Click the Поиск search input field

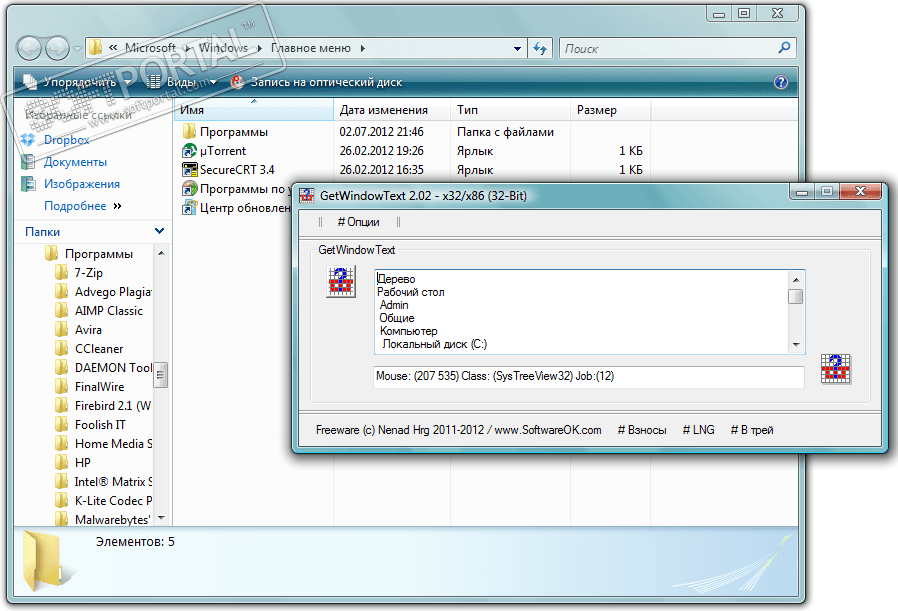pos(668,49)
